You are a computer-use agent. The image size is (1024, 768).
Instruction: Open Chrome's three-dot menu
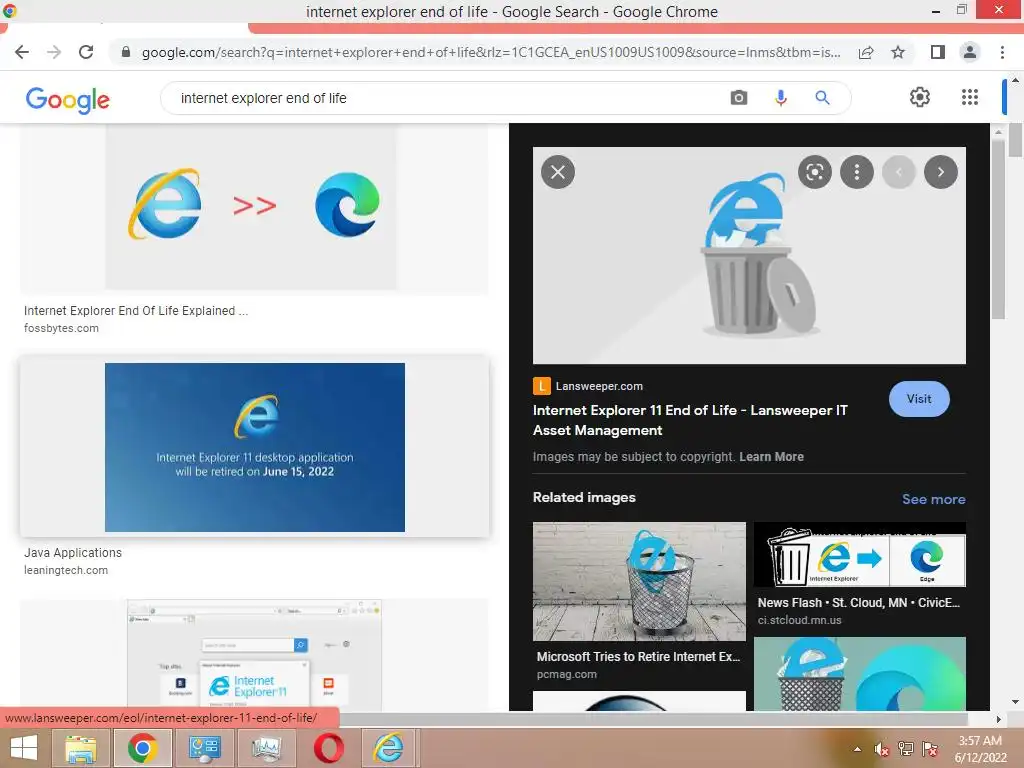click(1002, 52)
